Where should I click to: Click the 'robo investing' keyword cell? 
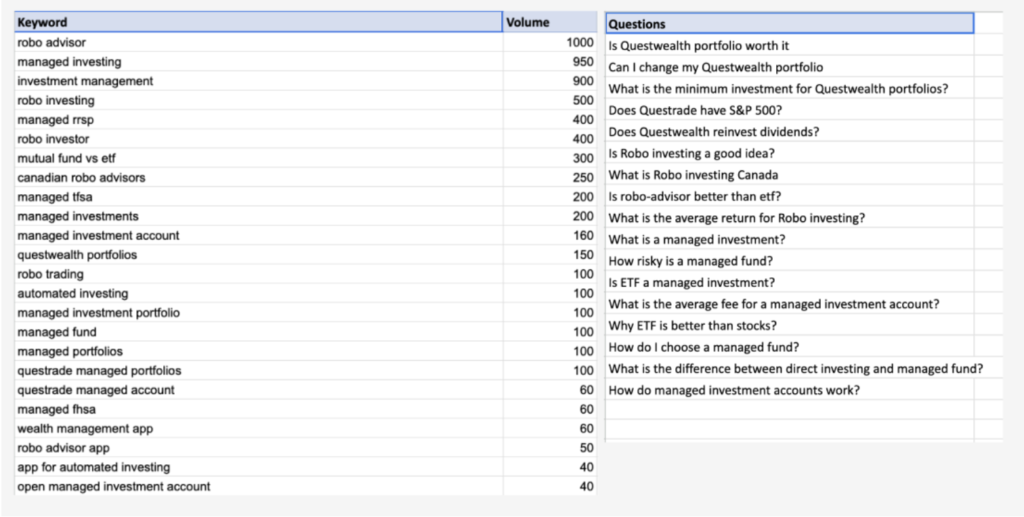click(x=259, y=101)
